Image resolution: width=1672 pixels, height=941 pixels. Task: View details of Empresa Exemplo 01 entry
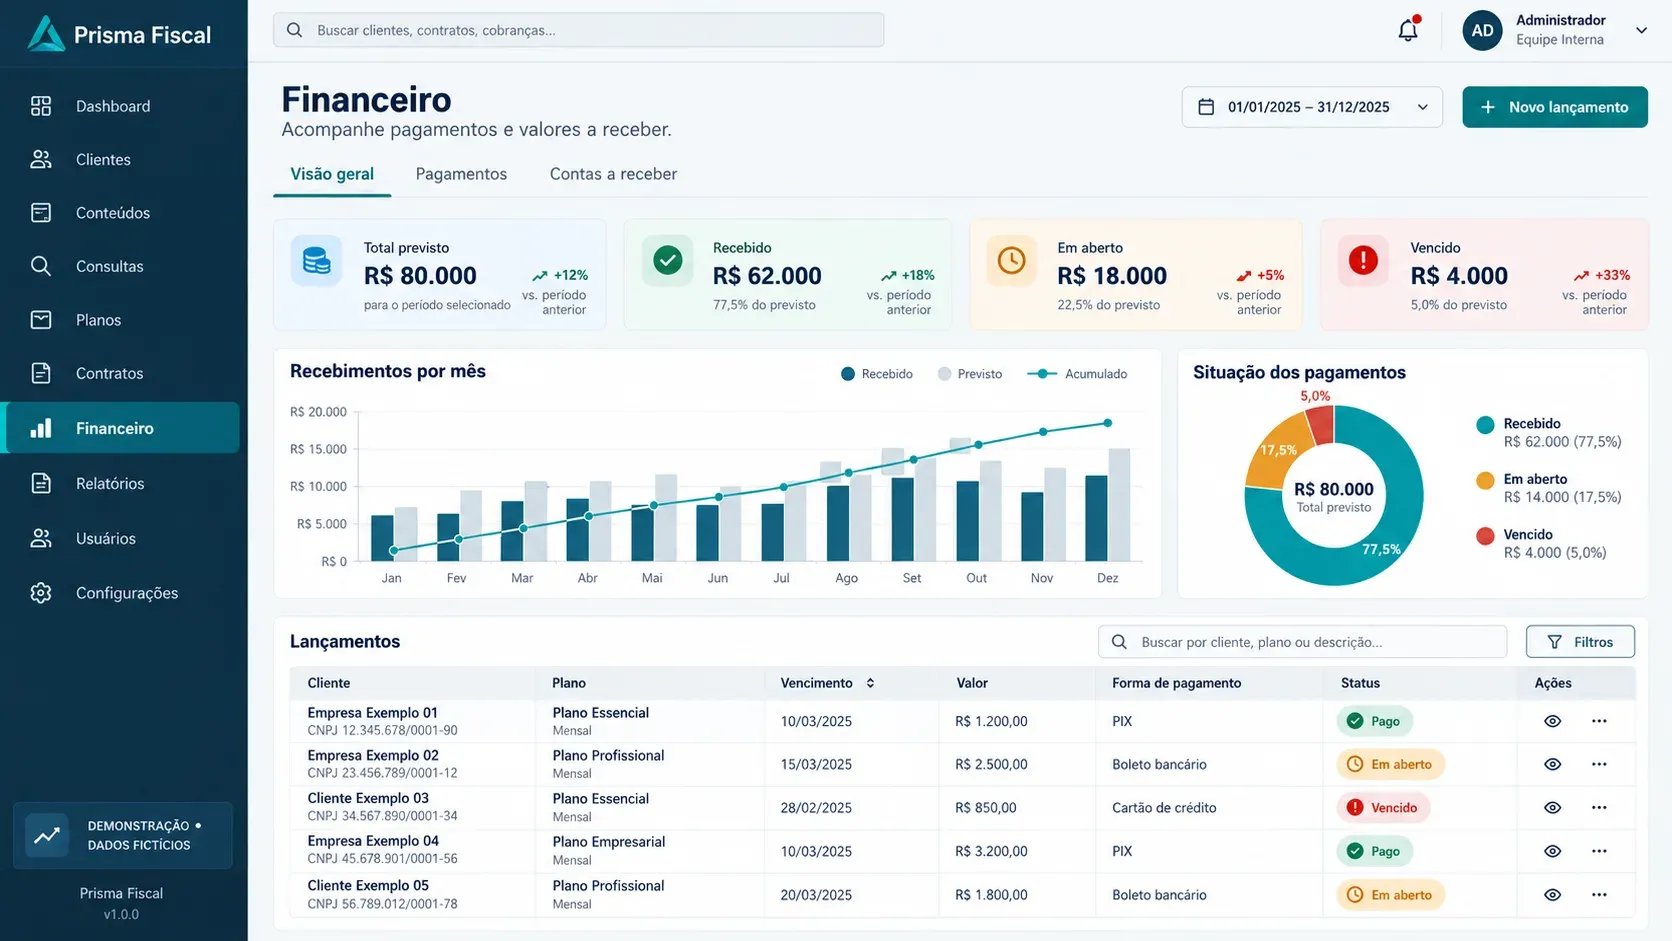click(x=1552, y=721)
